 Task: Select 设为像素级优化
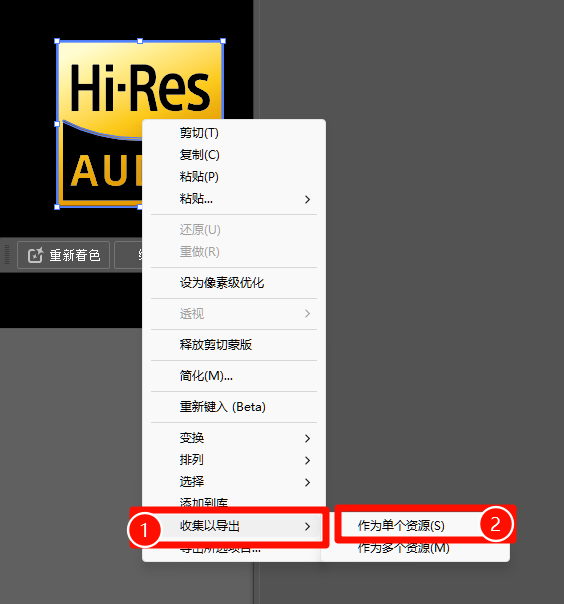(234, 283)
